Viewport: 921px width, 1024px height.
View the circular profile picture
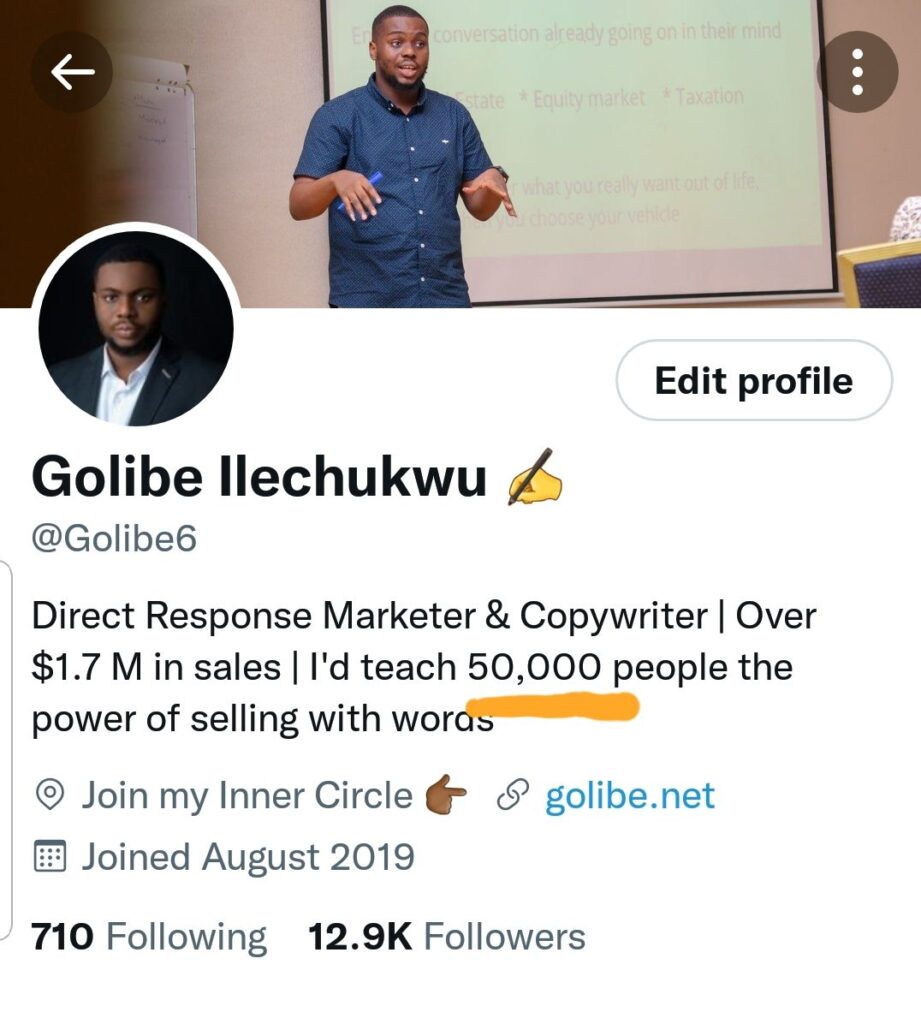136,328
